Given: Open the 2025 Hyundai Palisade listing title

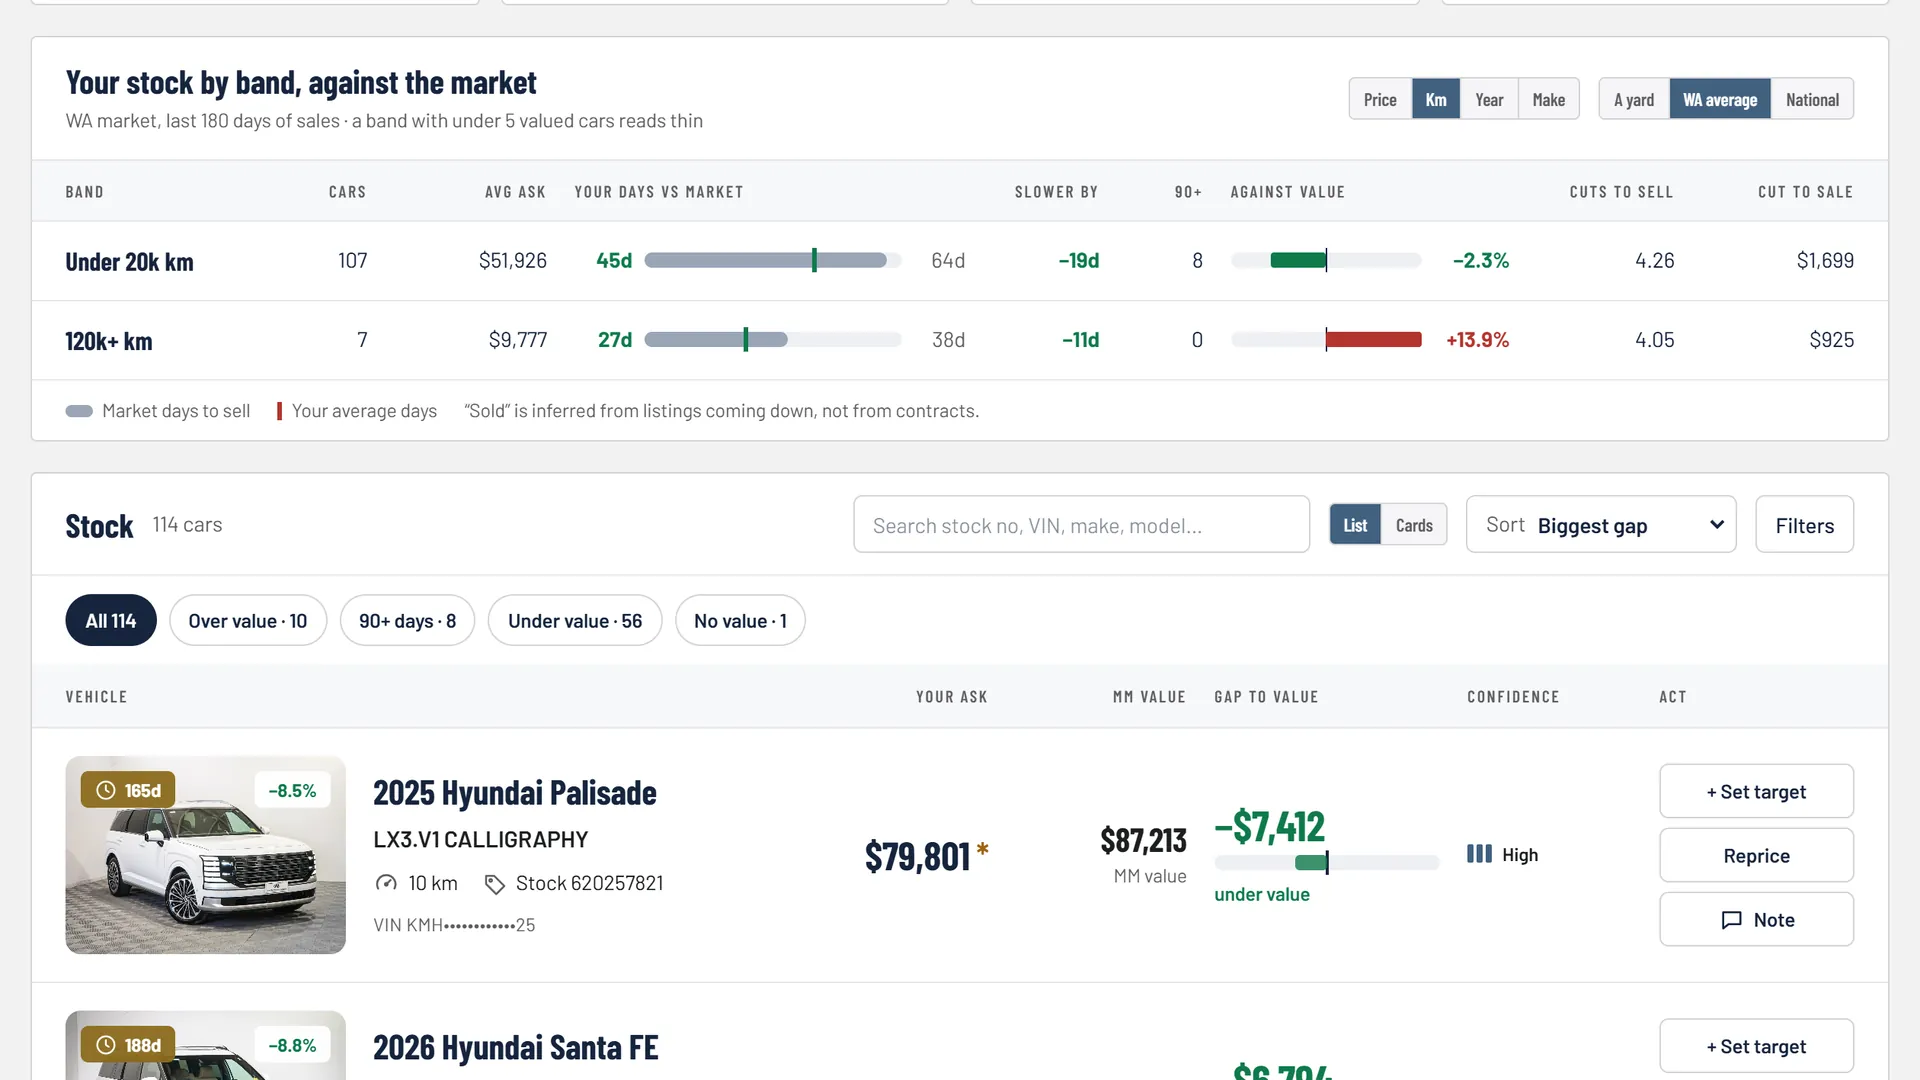Looking at the screenshot, I should click(x=515, y=793).
